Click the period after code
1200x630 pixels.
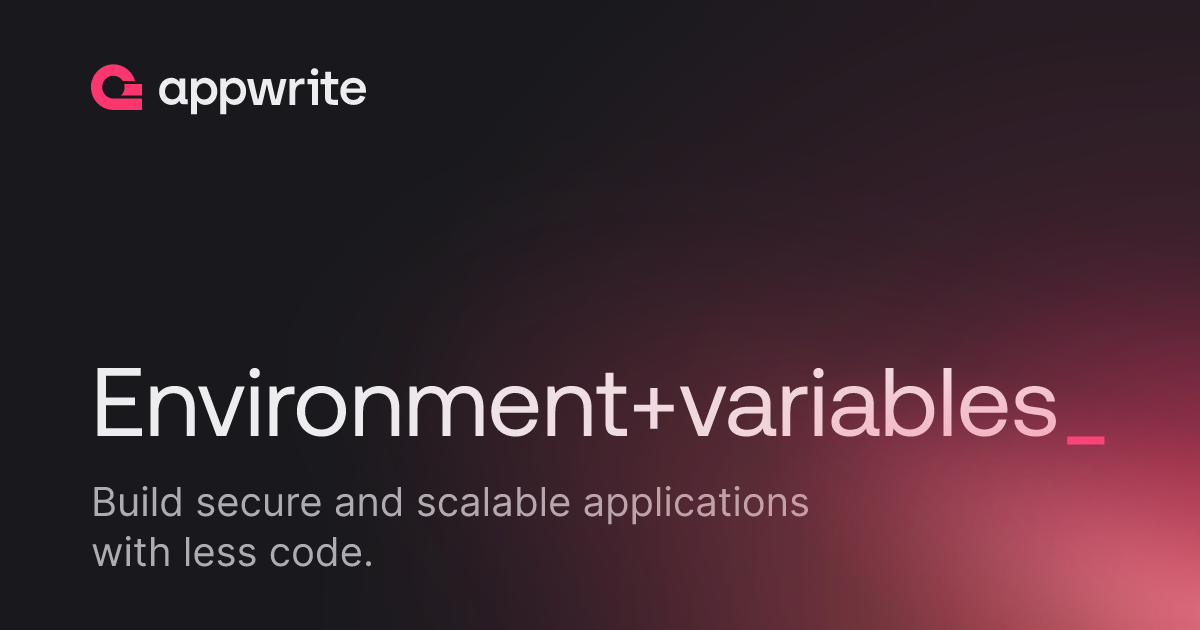tap(364, 565)
